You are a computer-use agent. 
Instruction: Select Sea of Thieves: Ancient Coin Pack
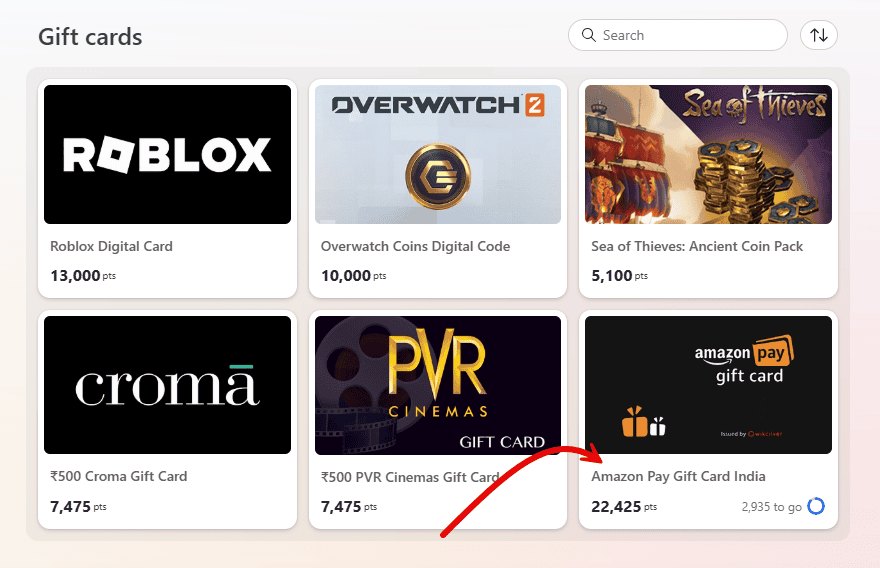click(697, 246)
